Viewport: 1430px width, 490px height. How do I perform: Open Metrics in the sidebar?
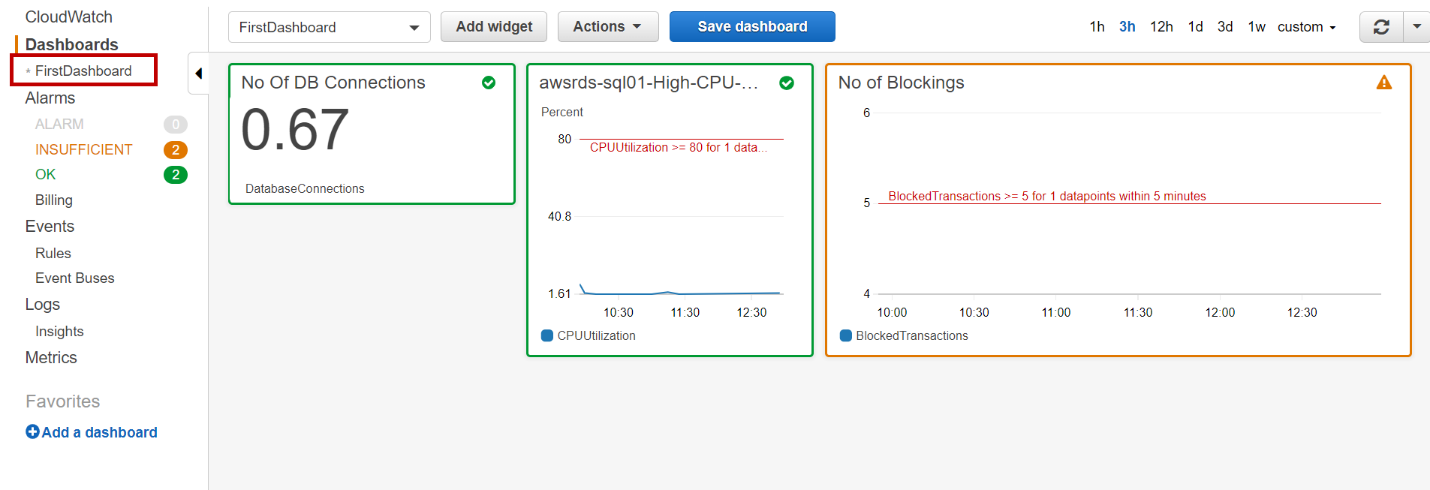[51, 358]
